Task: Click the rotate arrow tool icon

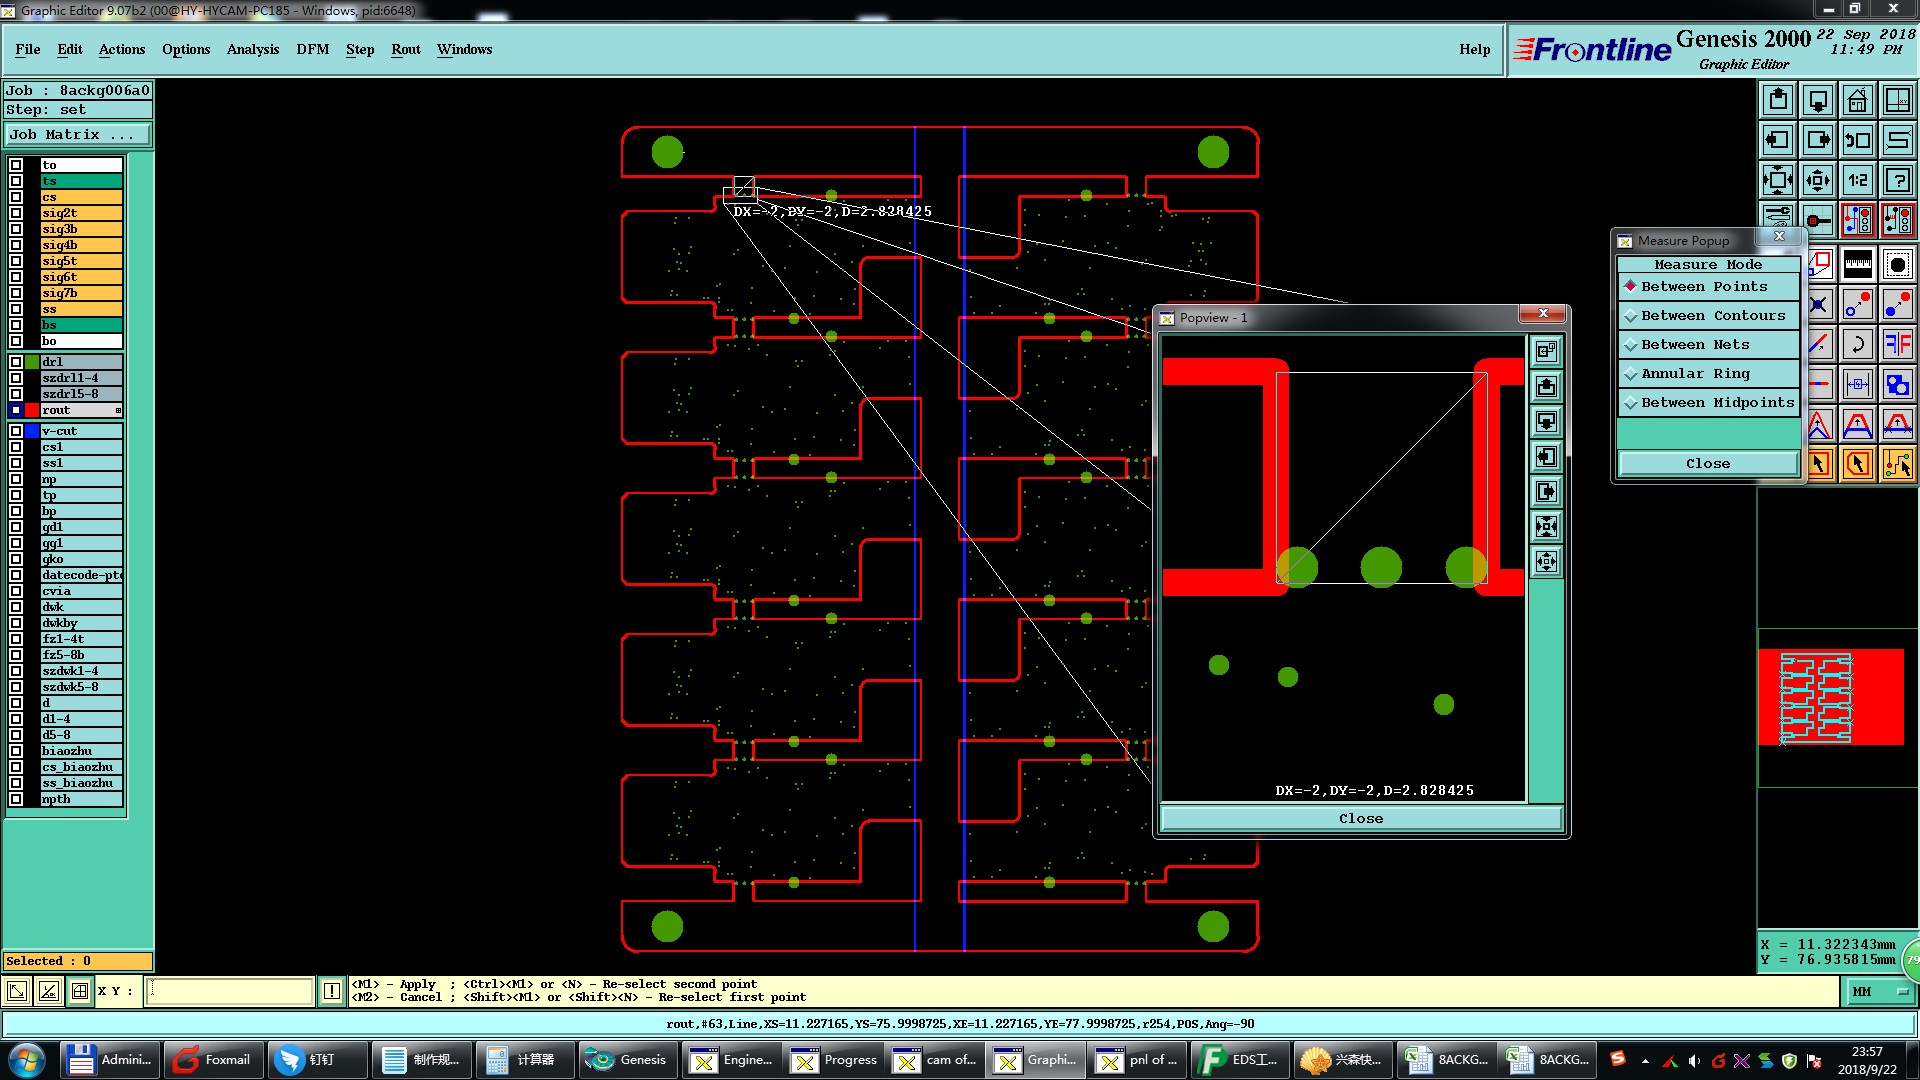Action: point(1857,345)
